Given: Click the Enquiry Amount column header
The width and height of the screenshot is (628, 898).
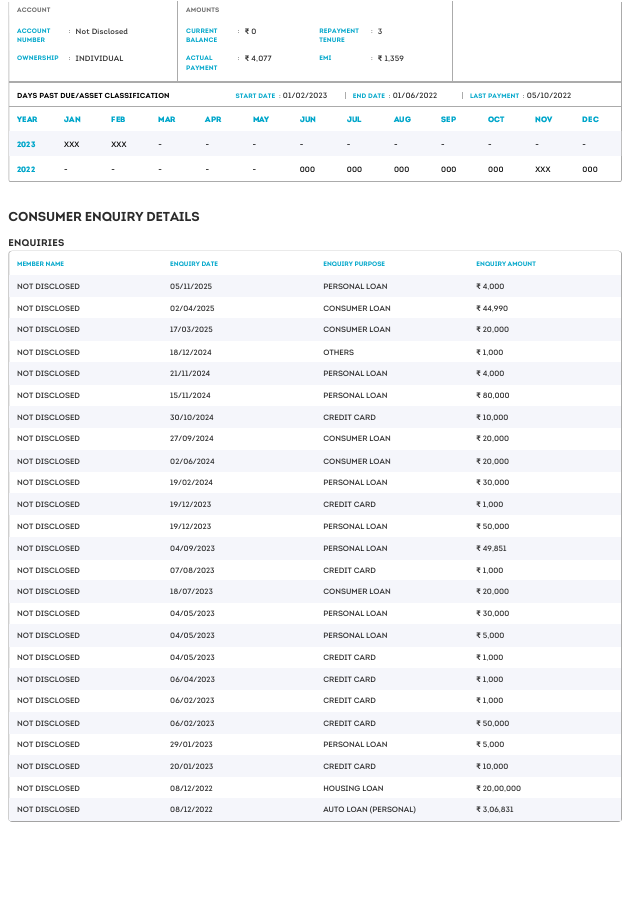Looking at the screenshot, I should point(505,264).
